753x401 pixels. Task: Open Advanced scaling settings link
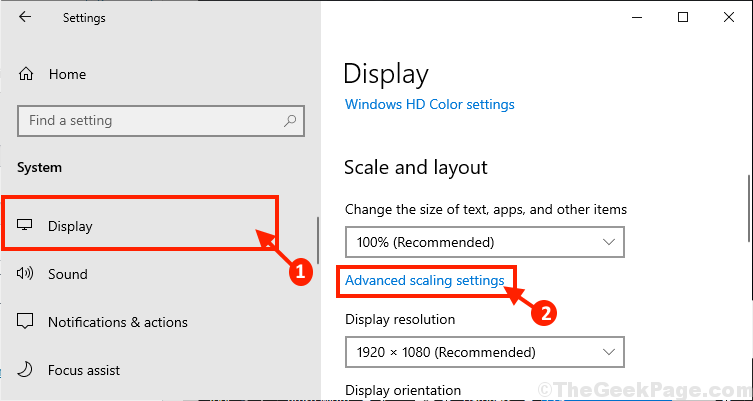point(425,280)
